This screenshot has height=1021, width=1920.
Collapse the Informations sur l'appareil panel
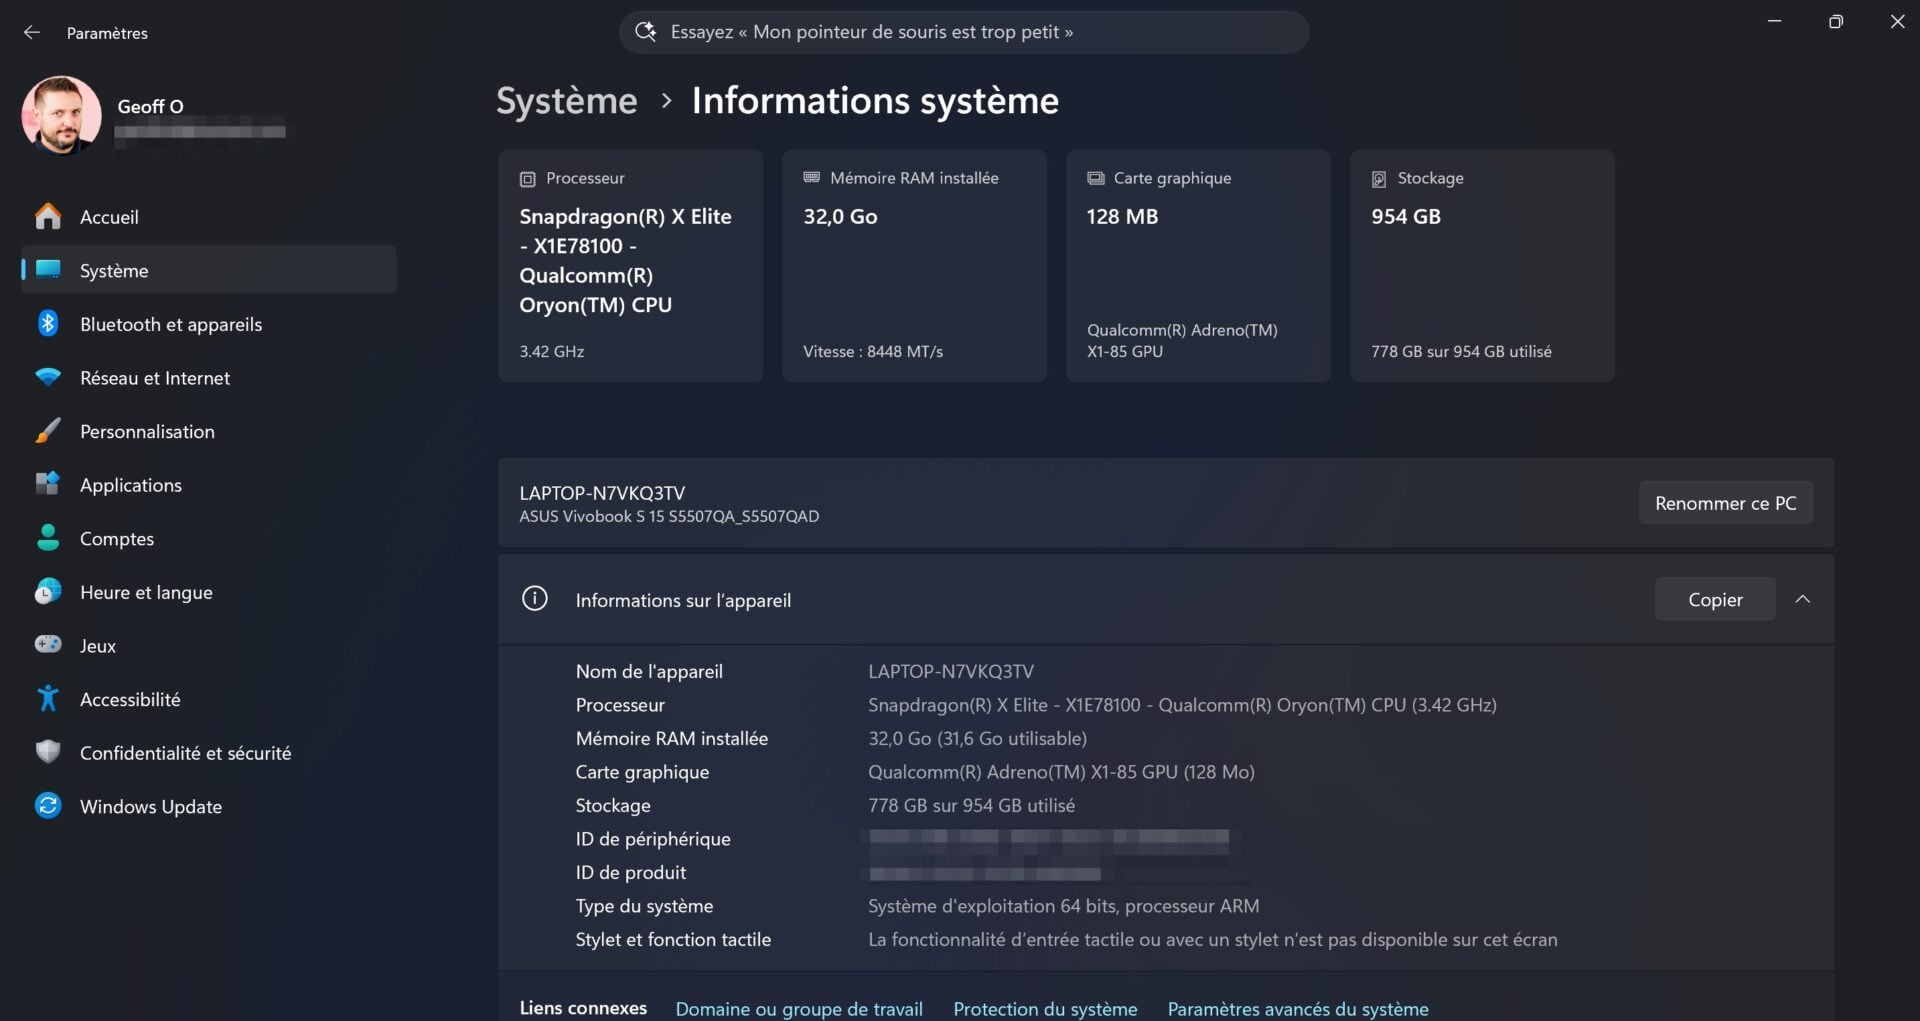coord(1803,598)
